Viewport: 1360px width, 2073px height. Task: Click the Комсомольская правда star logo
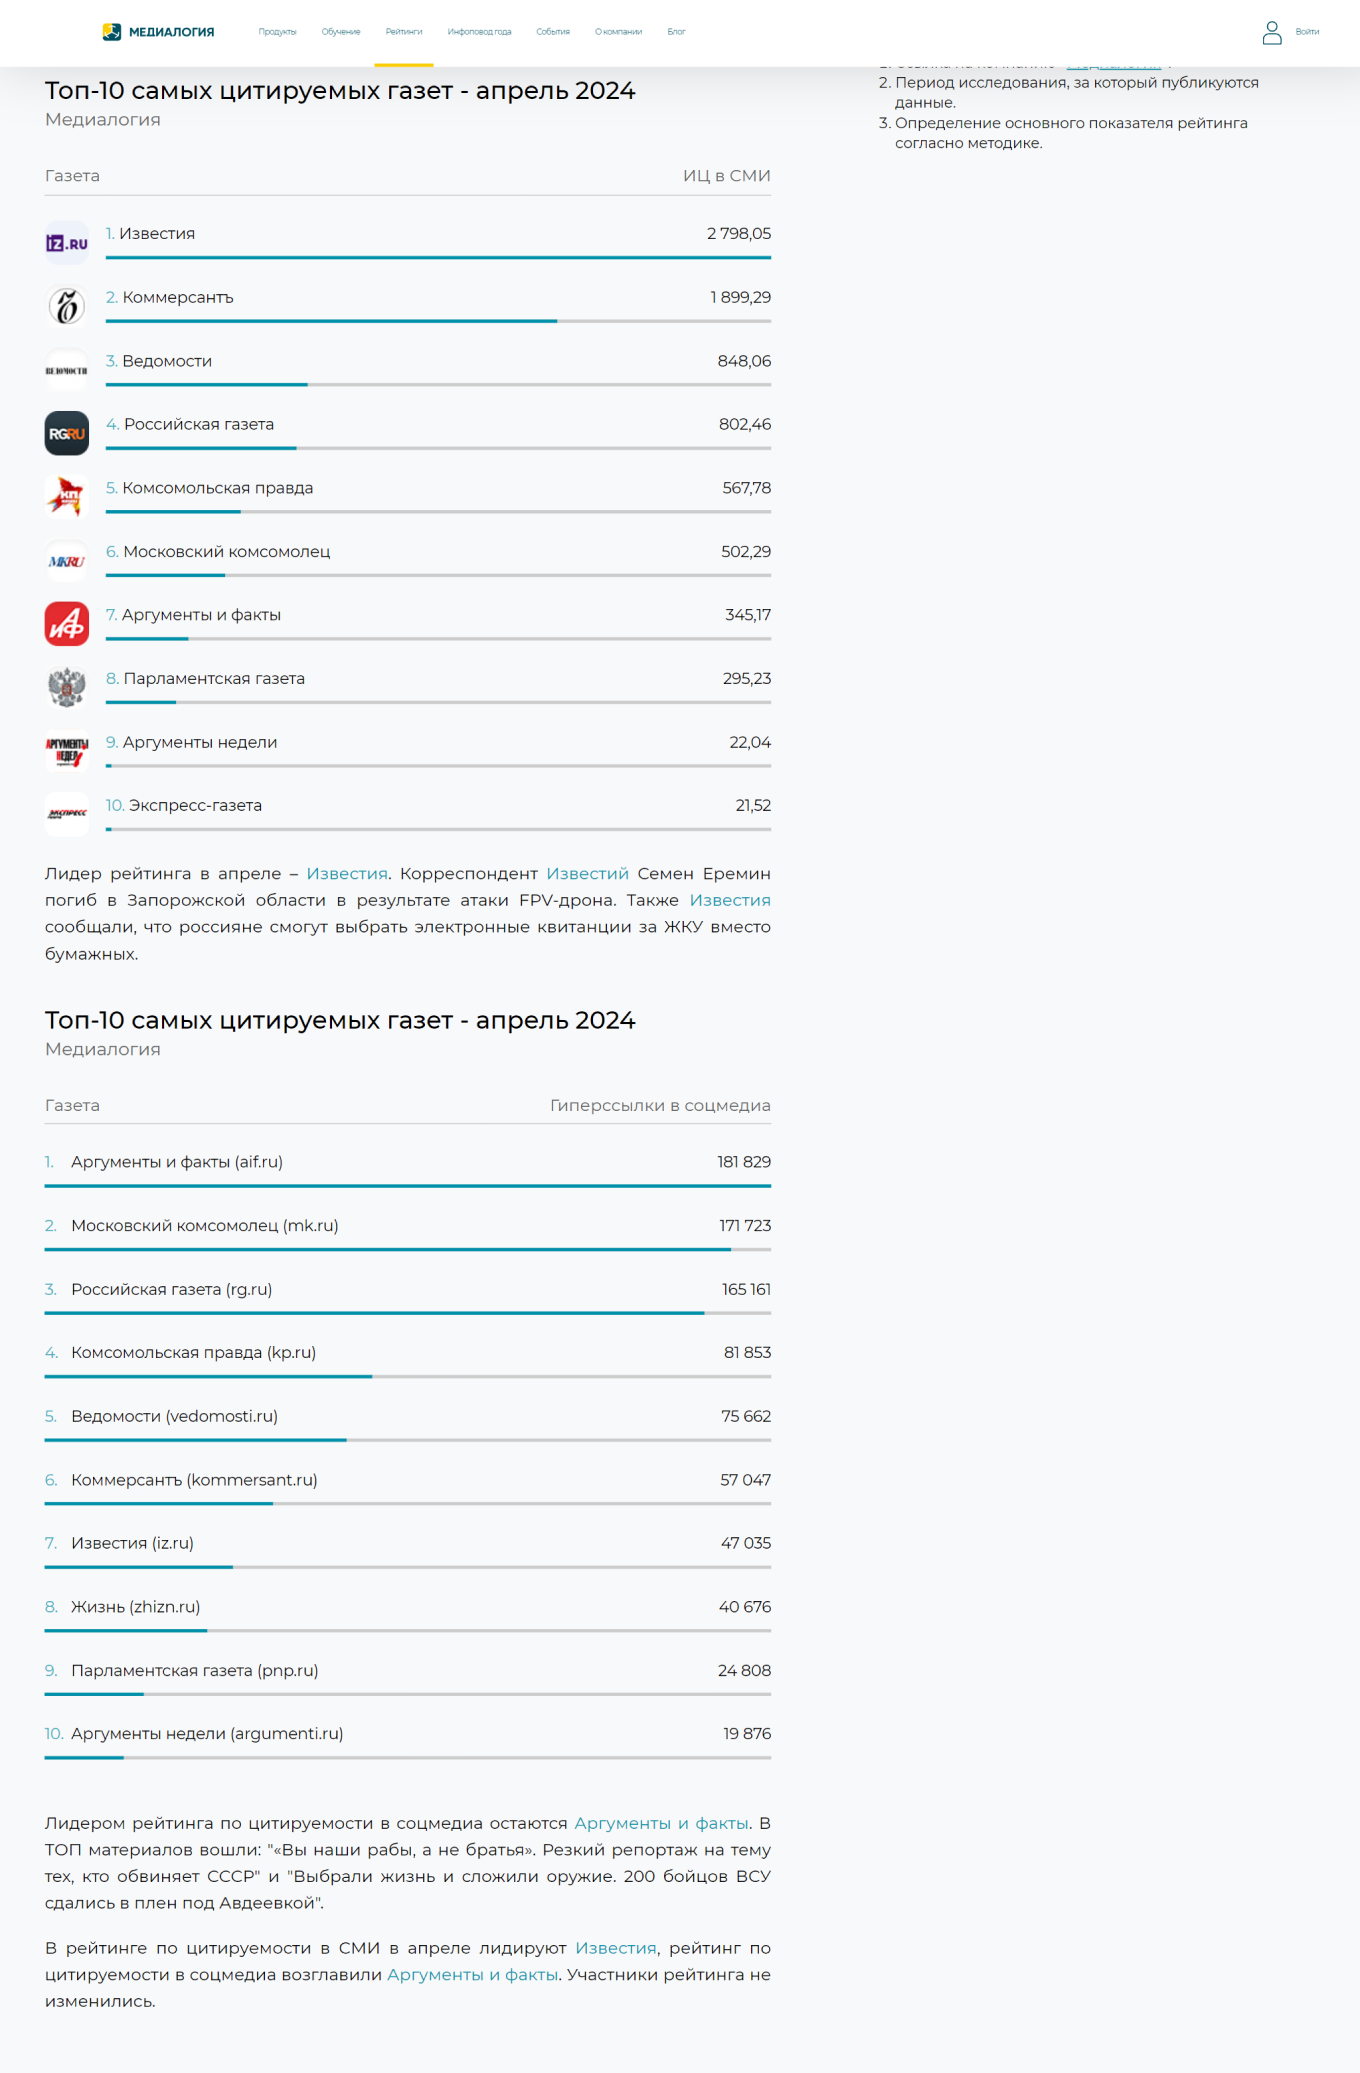(67, 497)
